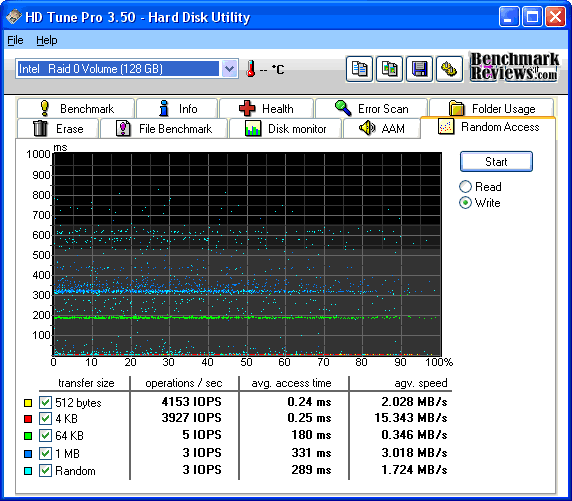This screenshot has width=572, height=501.
Task: Click the avg. access time header
Action: (291, 383)
